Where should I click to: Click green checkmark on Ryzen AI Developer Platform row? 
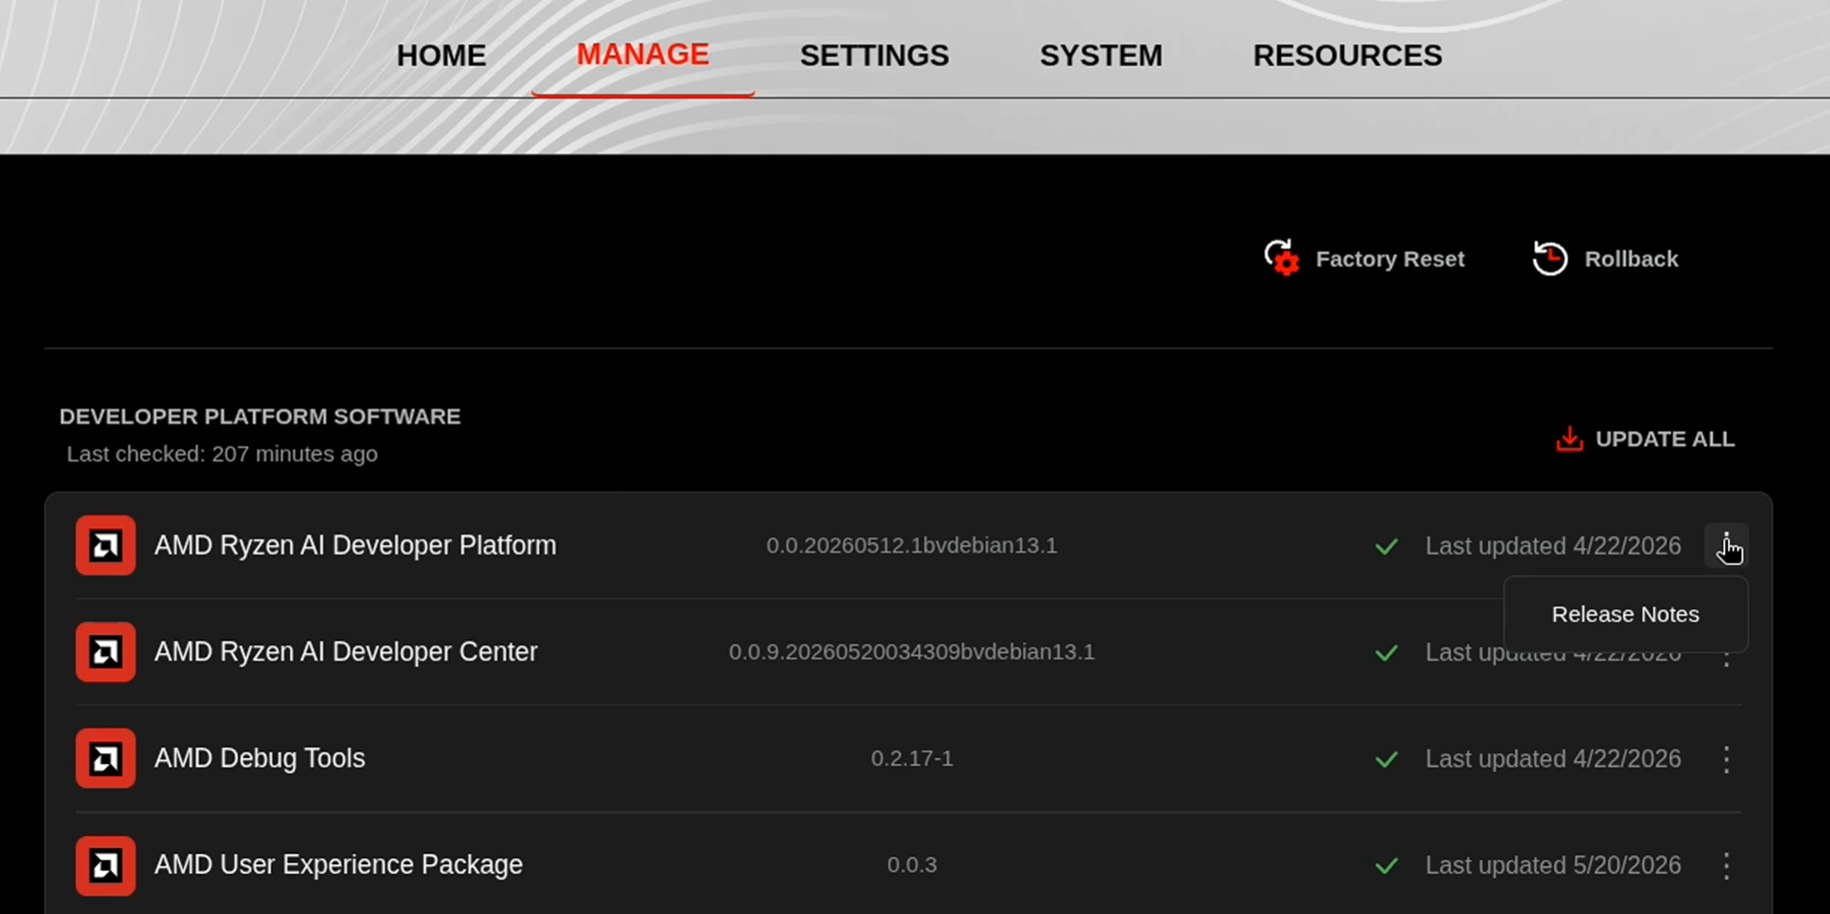(x=1386, y=546)
